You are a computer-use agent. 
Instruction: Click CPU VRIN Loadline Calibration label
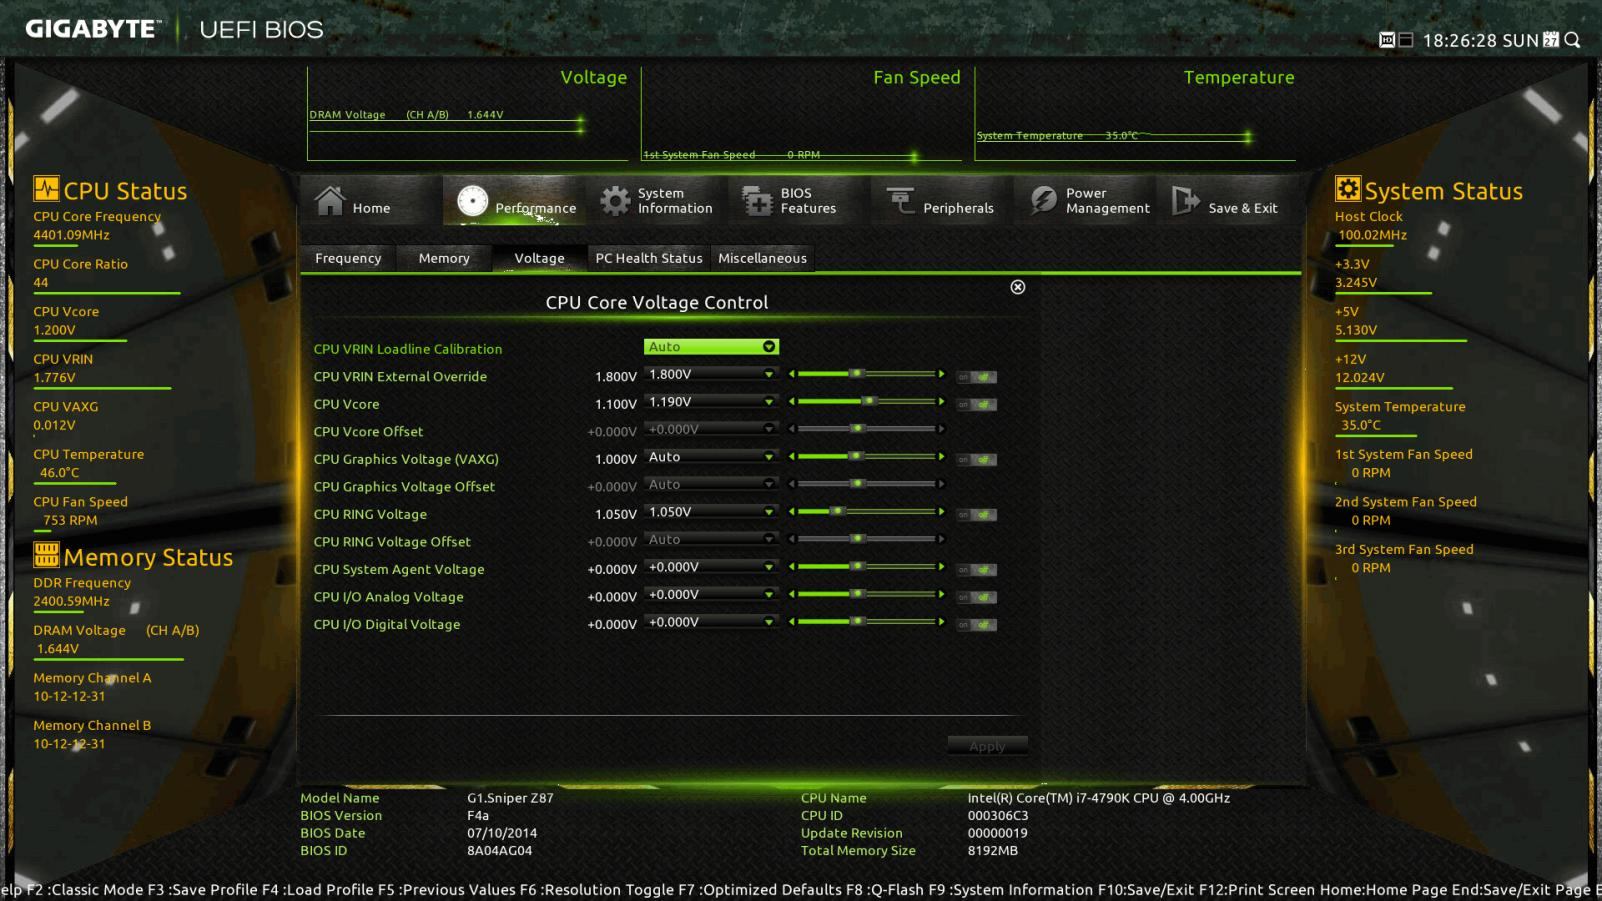pyautogui.click(x=408, y=349)
